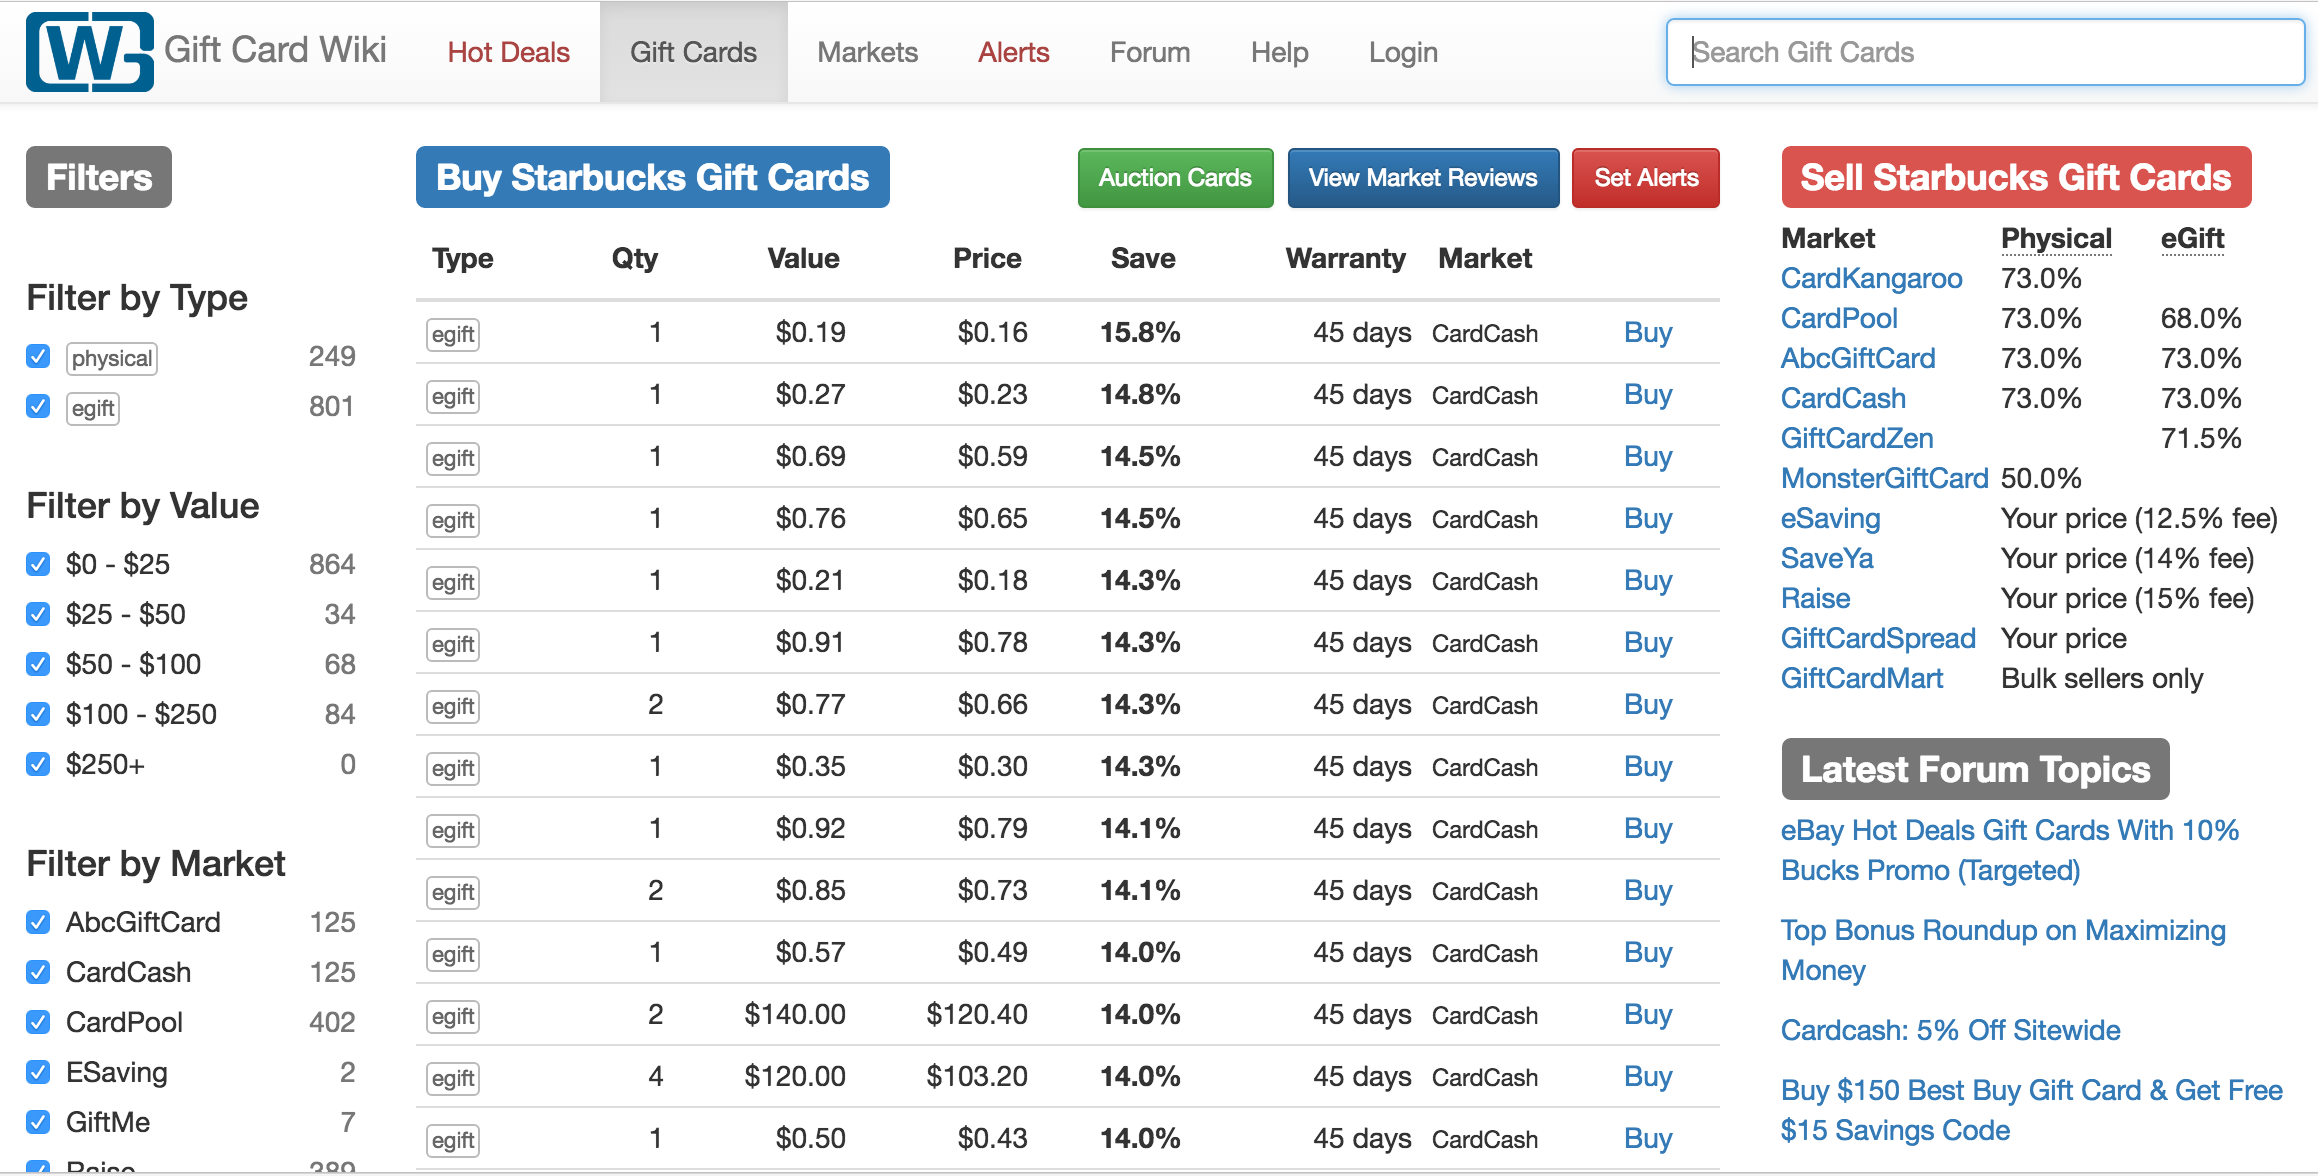The image size is (2318, 1176).
Task: Uncheck the CardPool market filter checkbox
Action: point(38,1022)
